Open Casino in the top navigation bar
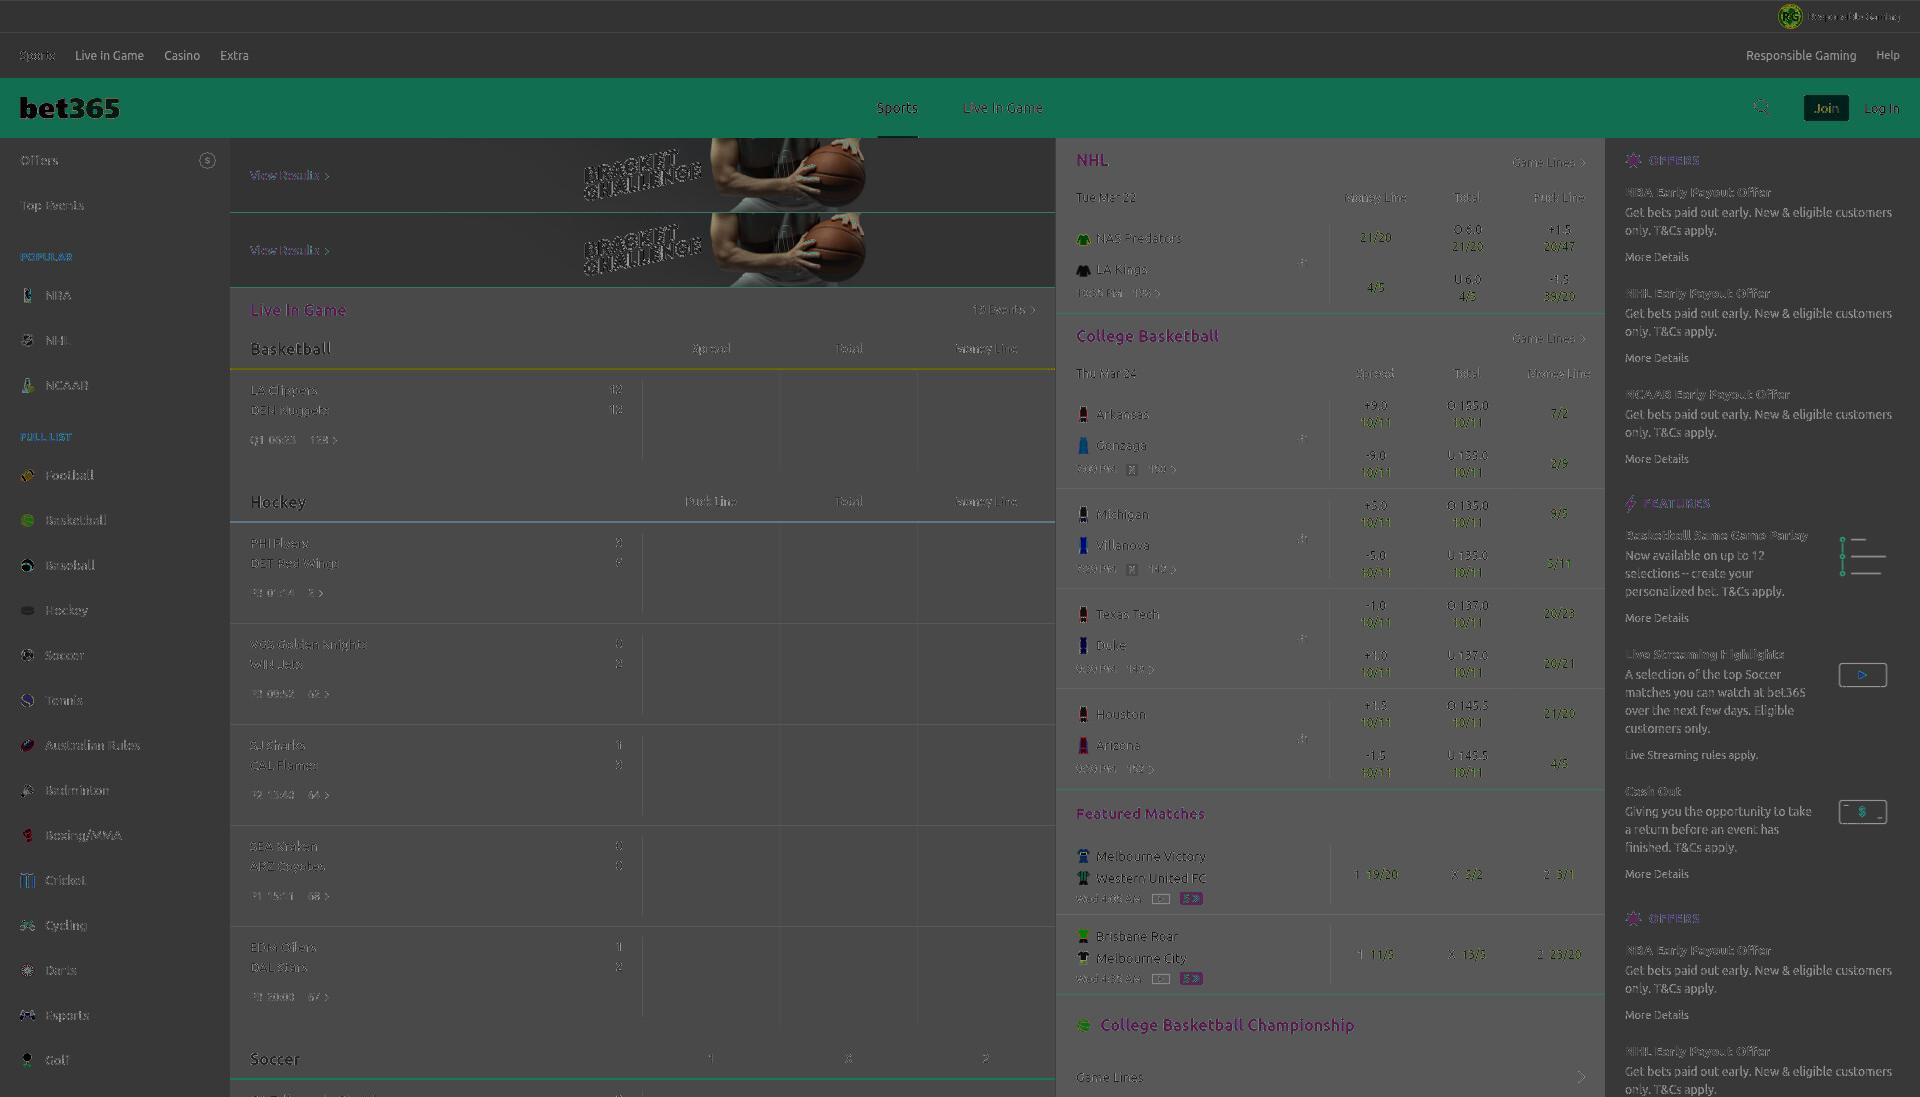 (182, 55)
